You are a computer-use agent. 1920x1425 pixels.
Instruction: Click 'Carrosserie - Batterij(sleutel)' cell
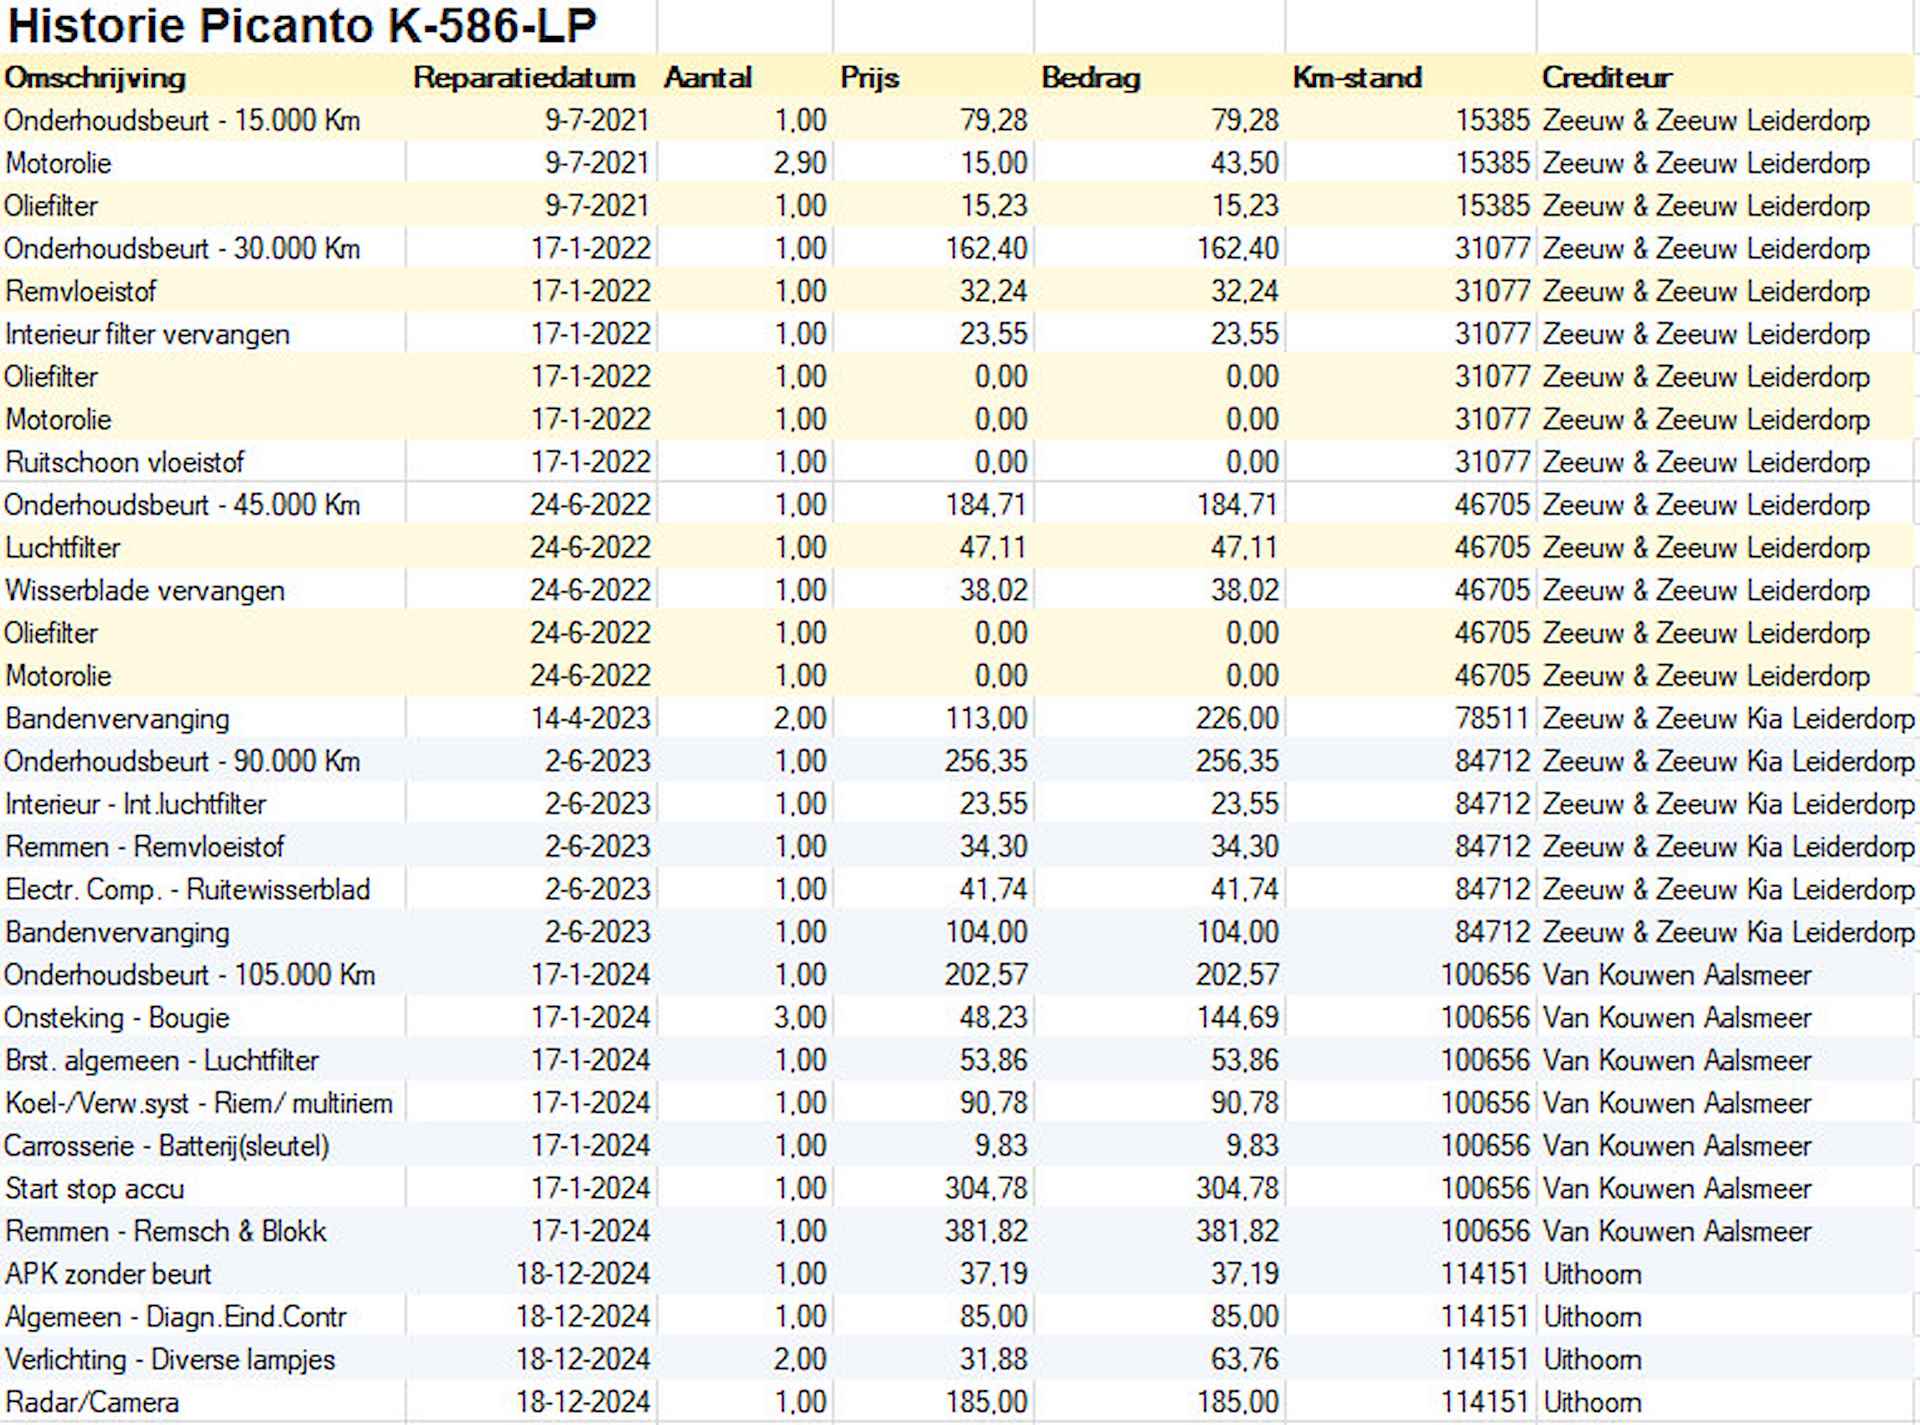166,1147
